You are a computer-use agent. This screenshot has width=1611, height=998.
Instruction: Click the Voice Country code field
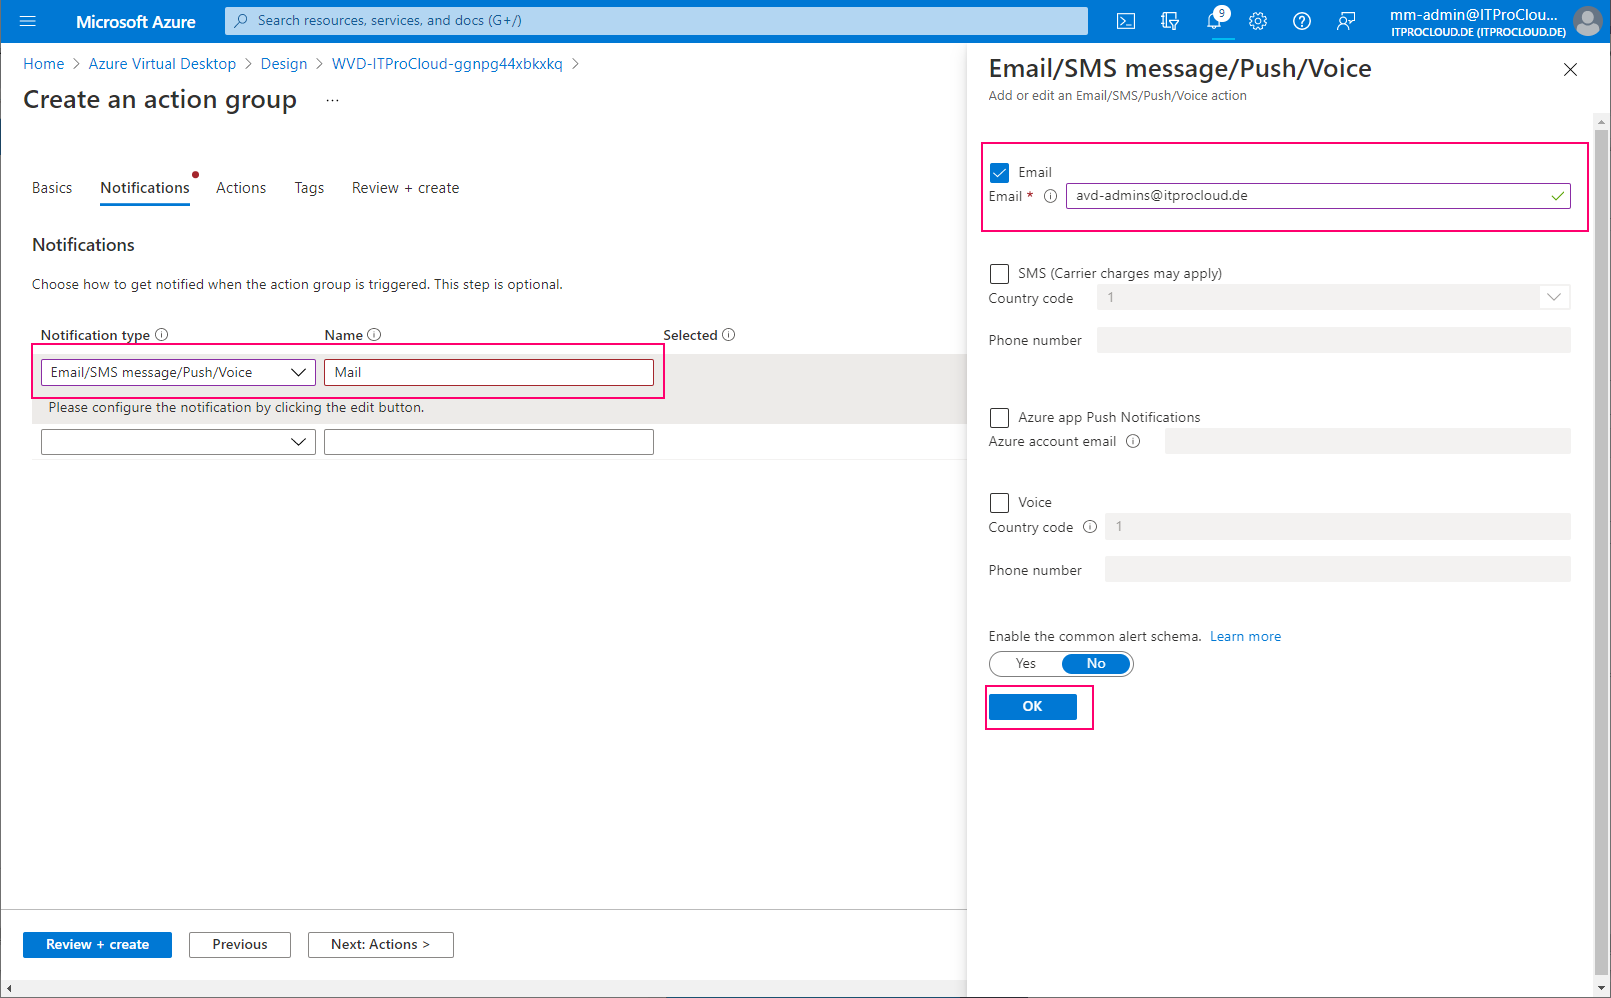[1337, 526]
